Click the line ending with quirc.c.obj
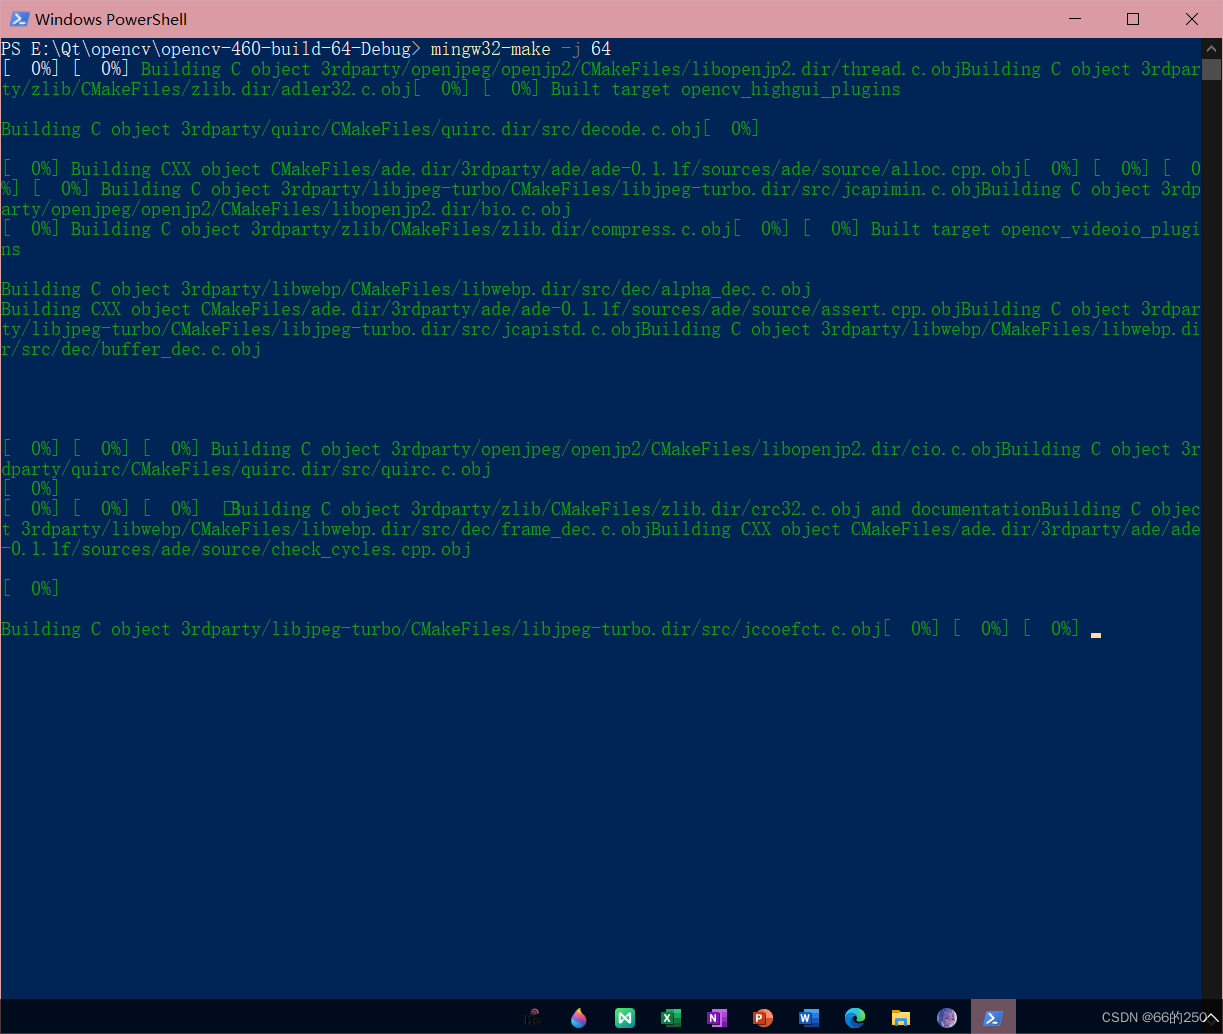The height and width of the screenshot is (1034, 1223). tap(246, 469)
